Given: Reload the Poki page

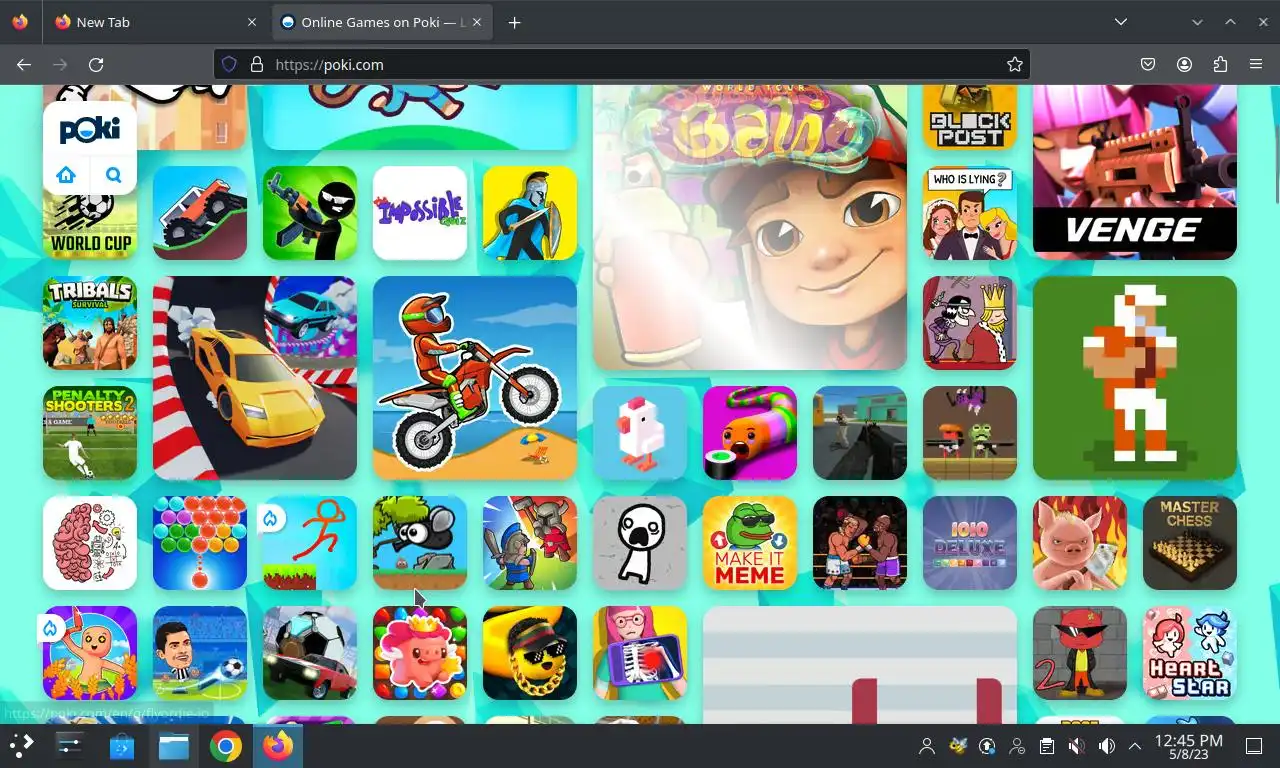Looking at the screenshot, I should point(96,64).
